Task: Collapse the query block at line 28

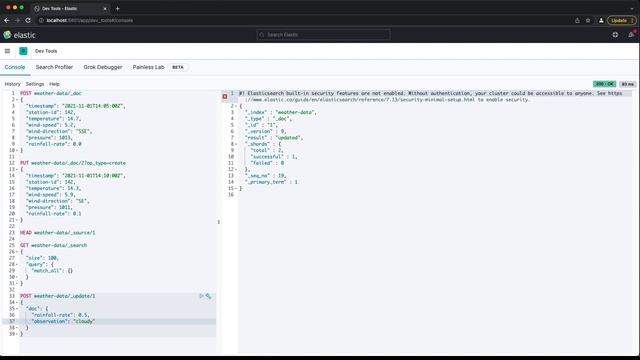Action: (17, 264)
